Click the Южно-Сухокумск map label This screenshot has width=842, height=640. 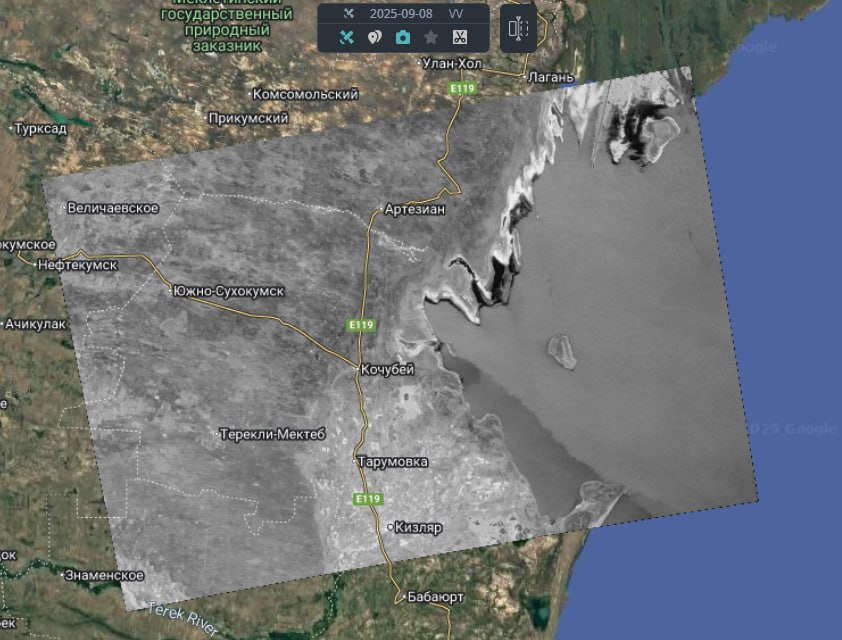tap(228, 291)
